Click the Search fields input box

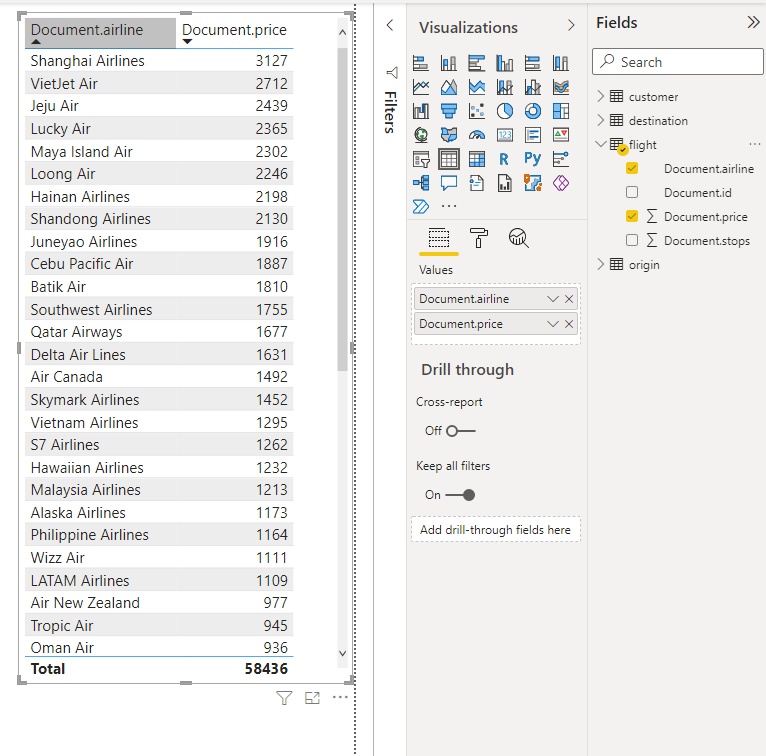tap(678, 62)
